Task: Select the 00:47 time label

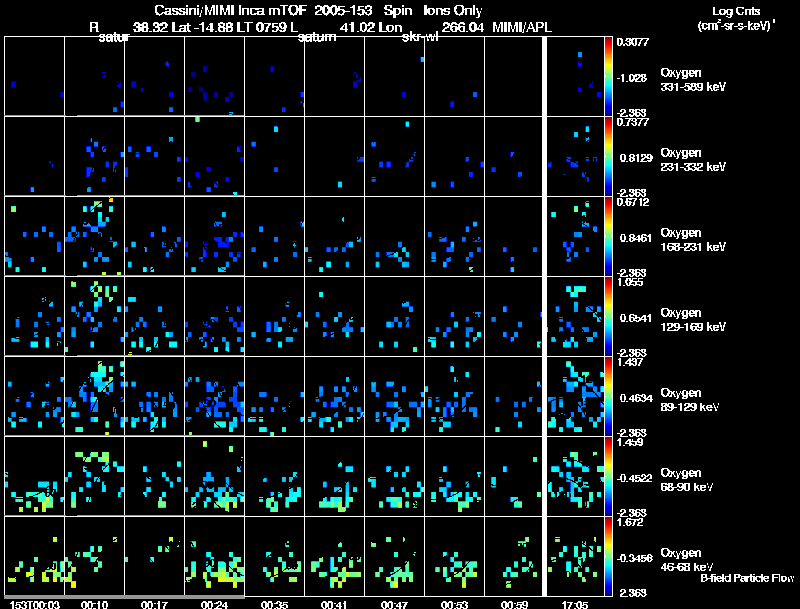Action: pos(394,604)
